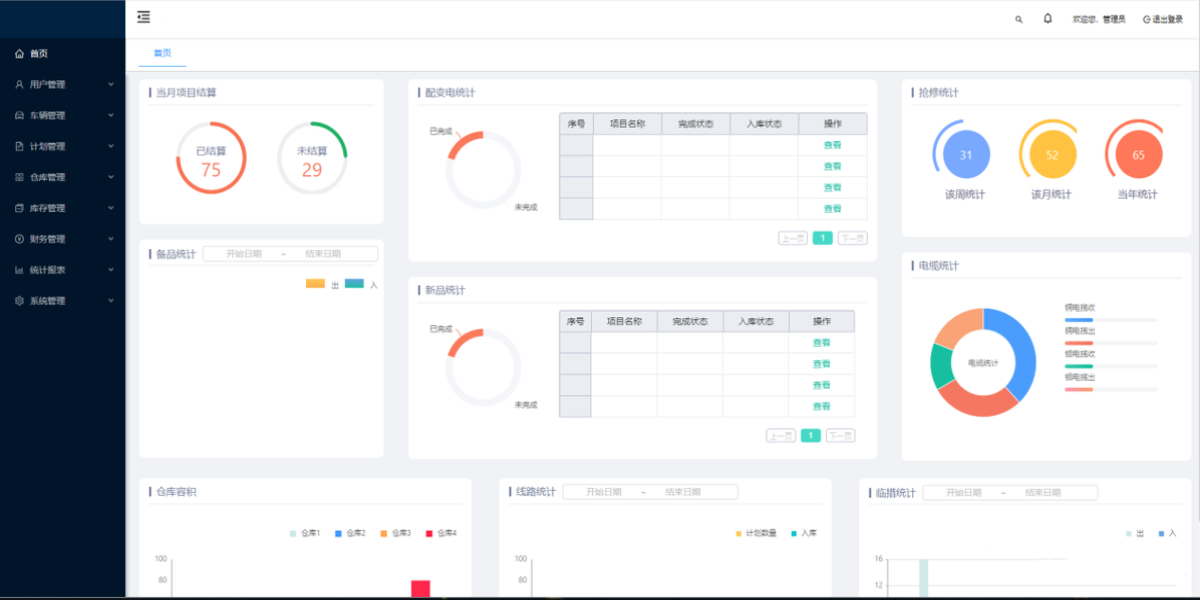Toggle the 计划数量 legend in 线路统计
Image resolution: width=1200 pixels, height=600 pixels.
coord(756,533)
